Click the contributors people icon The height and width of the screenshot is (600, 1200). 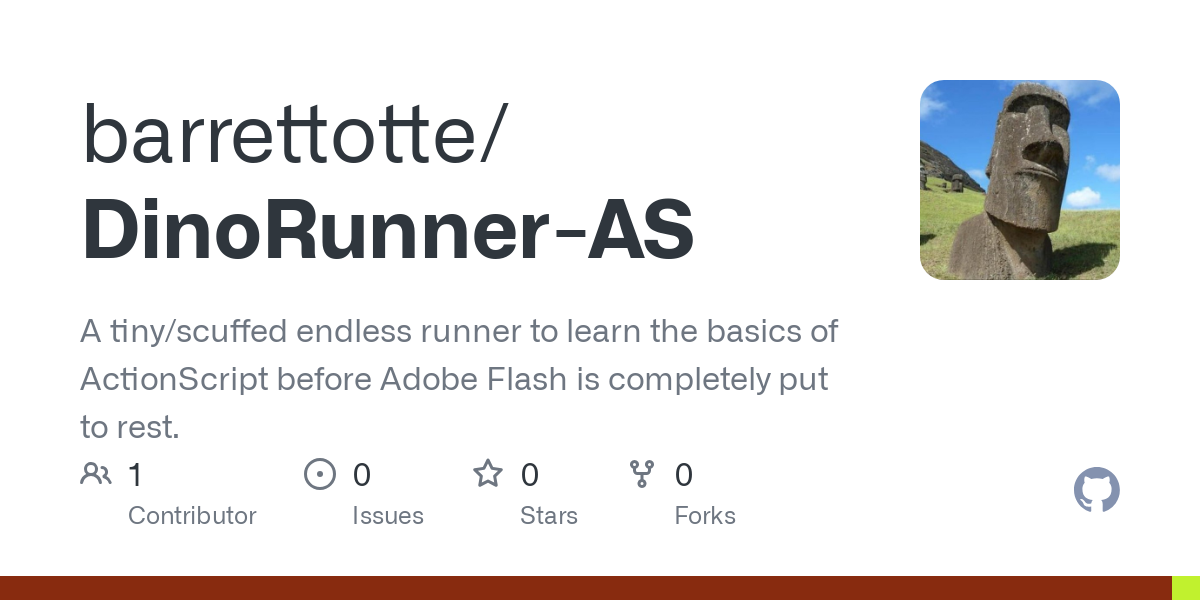[96, 474]
